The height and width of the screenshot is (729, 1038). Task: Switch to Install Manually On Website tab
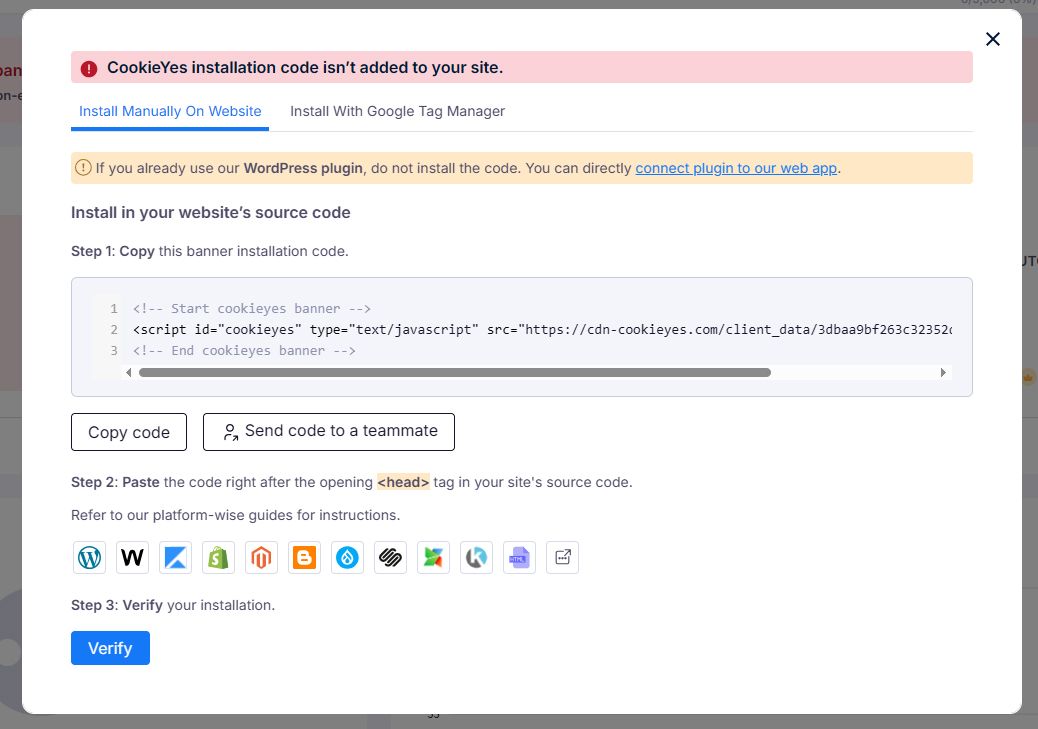(170, 111)
